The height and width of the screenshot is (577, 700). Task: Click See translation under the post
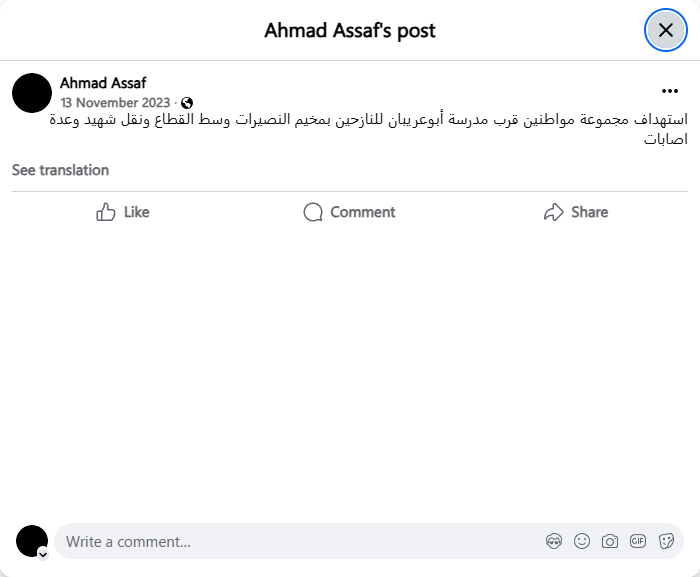pos(60,170)
